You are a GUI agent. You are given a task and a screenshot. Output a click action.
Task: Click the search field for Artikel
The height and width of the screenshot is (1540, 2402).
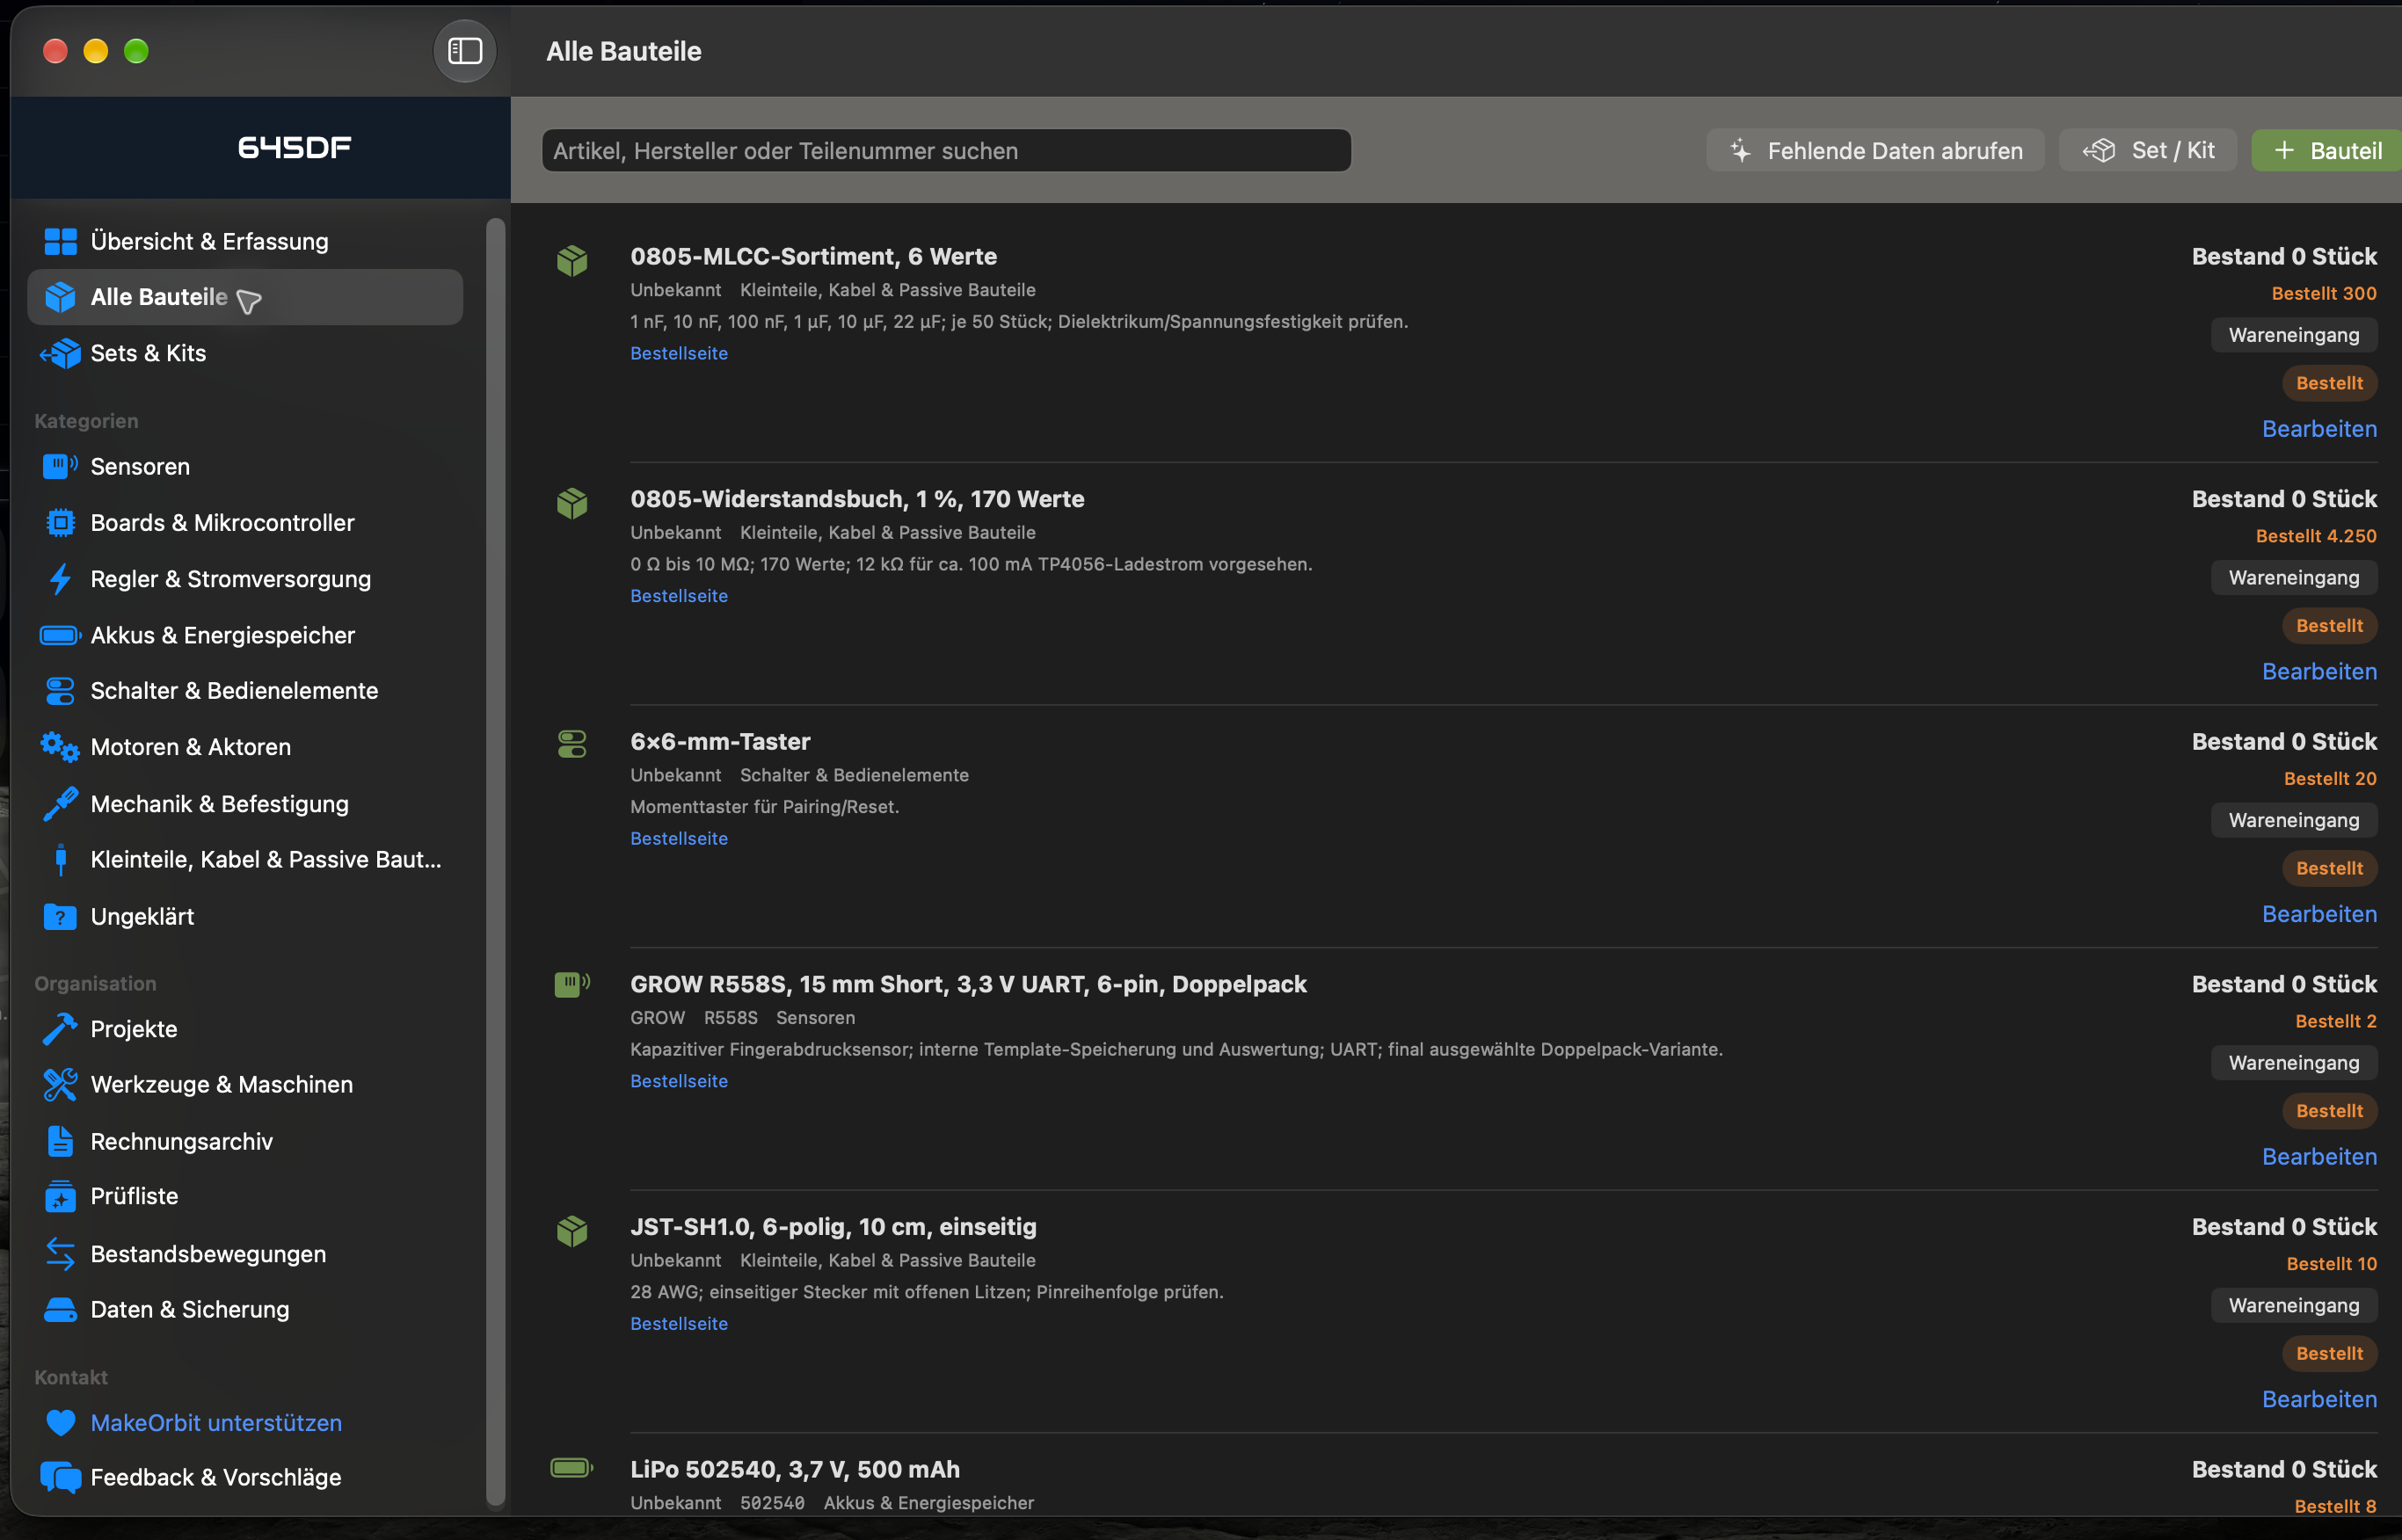(946, 150)
